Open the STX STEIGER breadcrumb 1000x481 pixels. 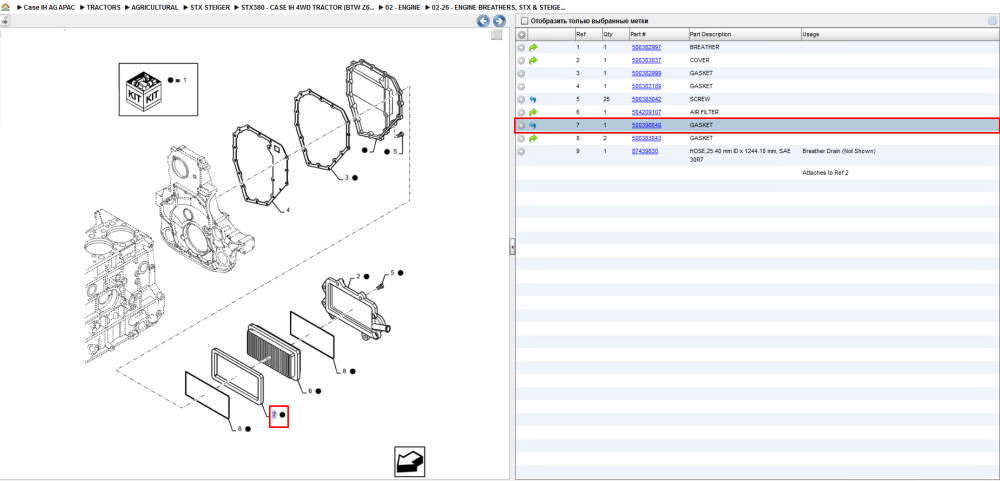click(x=210, y=7)
